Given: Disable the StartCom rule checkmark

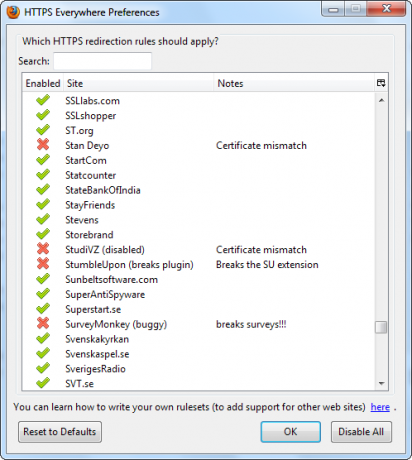Looking at the screenshot, I should coord(43,160).
